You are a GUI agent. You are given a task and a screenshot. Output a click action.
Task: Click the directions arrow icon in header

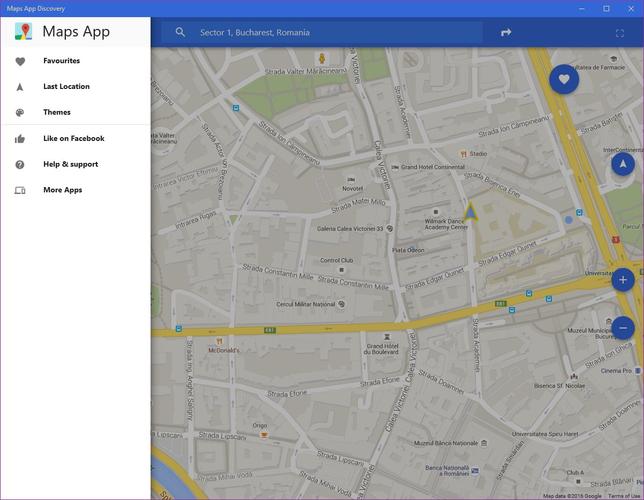coord(506,32)
